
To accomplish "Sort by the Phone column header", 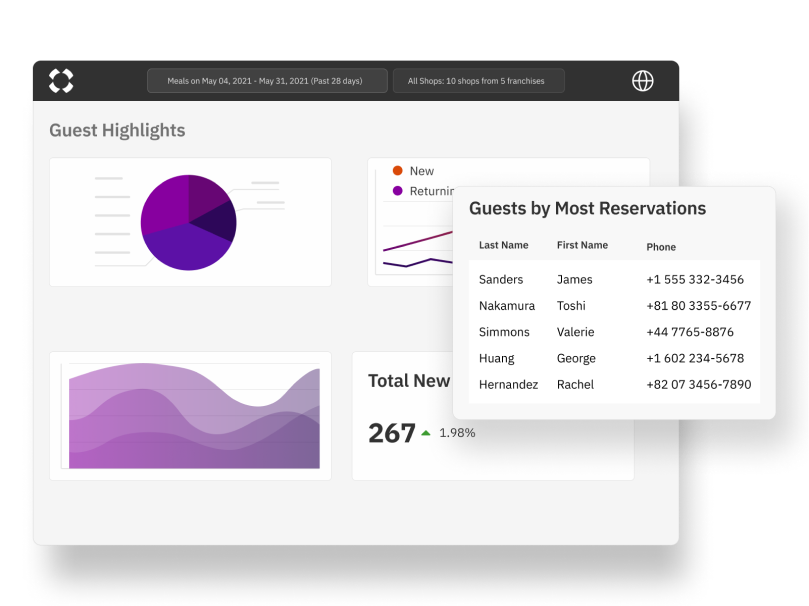I will coord(662,247).
